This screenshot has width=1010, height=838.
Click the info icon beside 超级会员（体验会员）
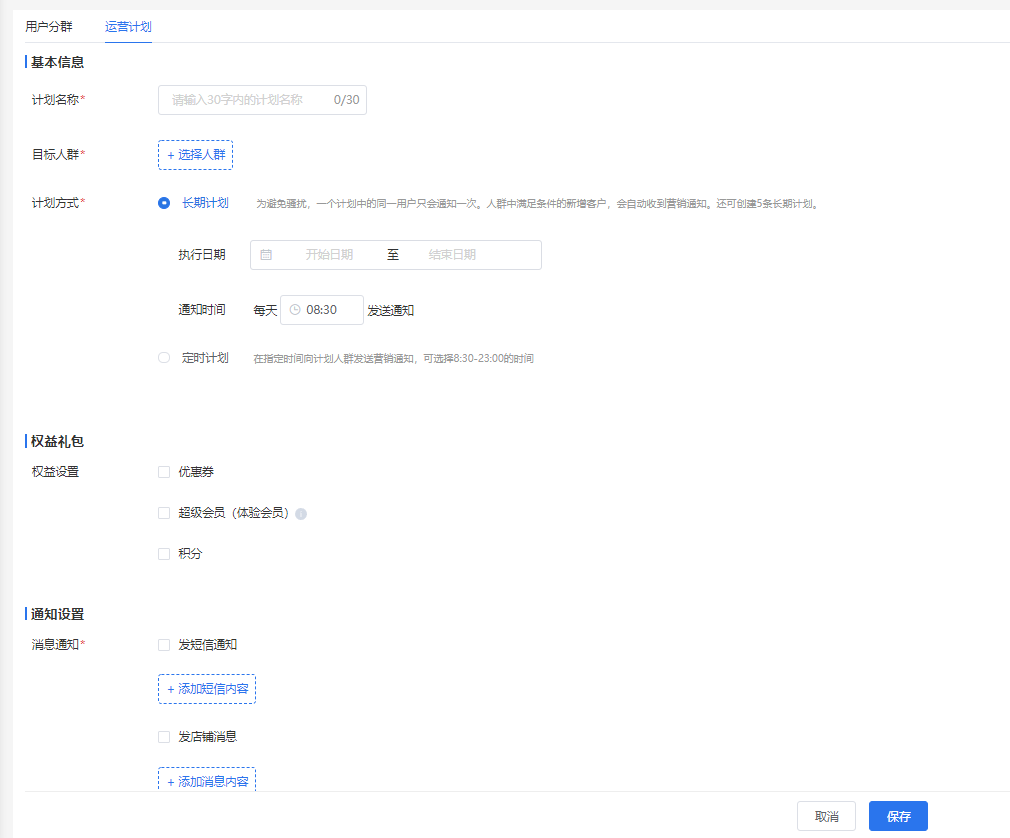click(301, 513)
